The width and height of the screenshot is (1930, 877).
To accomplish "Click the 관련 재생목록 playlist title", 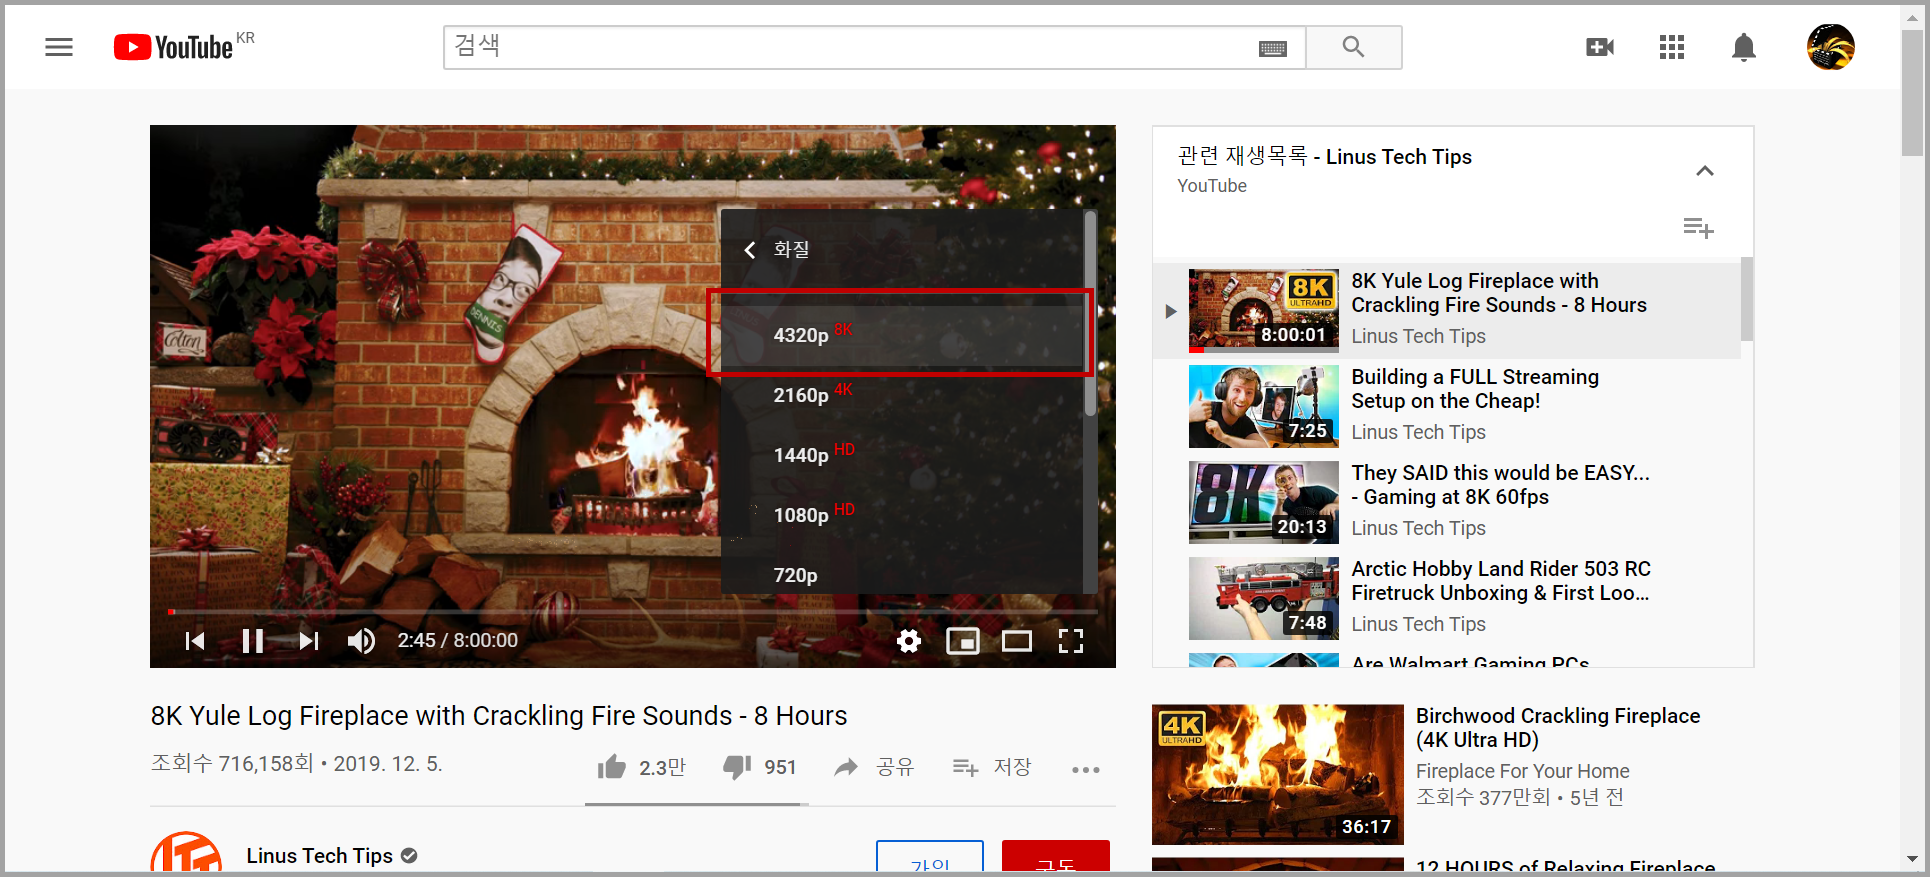I will [x=1325, y=157].
